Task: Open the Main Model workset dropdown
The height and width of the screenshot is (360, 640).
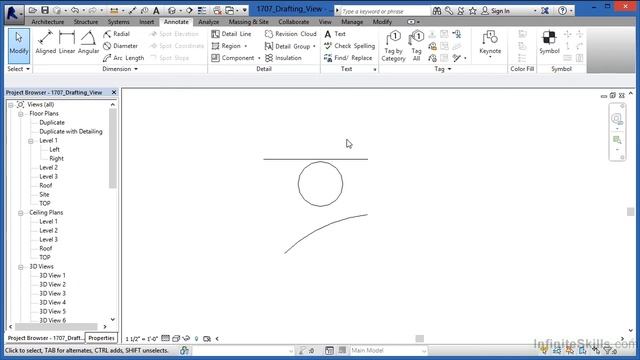Action: tap(388, 351)
